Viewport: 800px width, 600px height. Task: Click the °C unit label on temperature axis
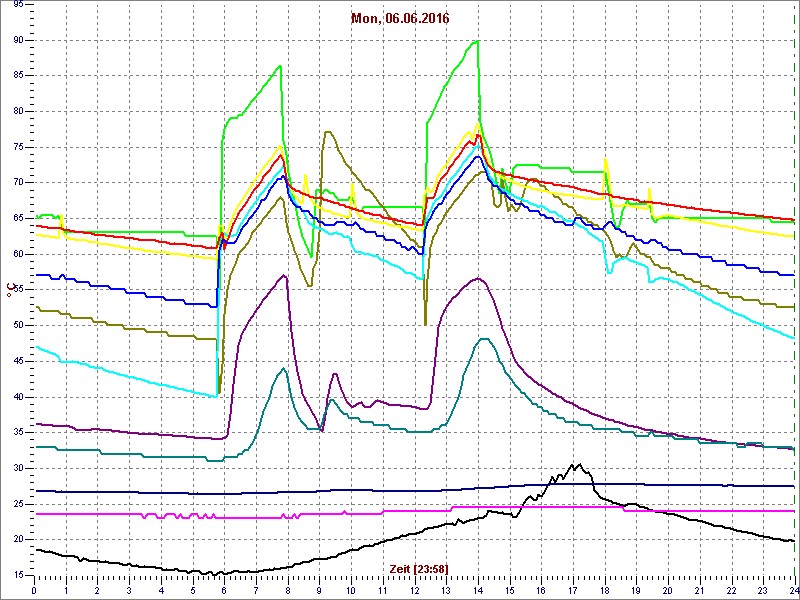pyautogui.click(x=9, y=292)
